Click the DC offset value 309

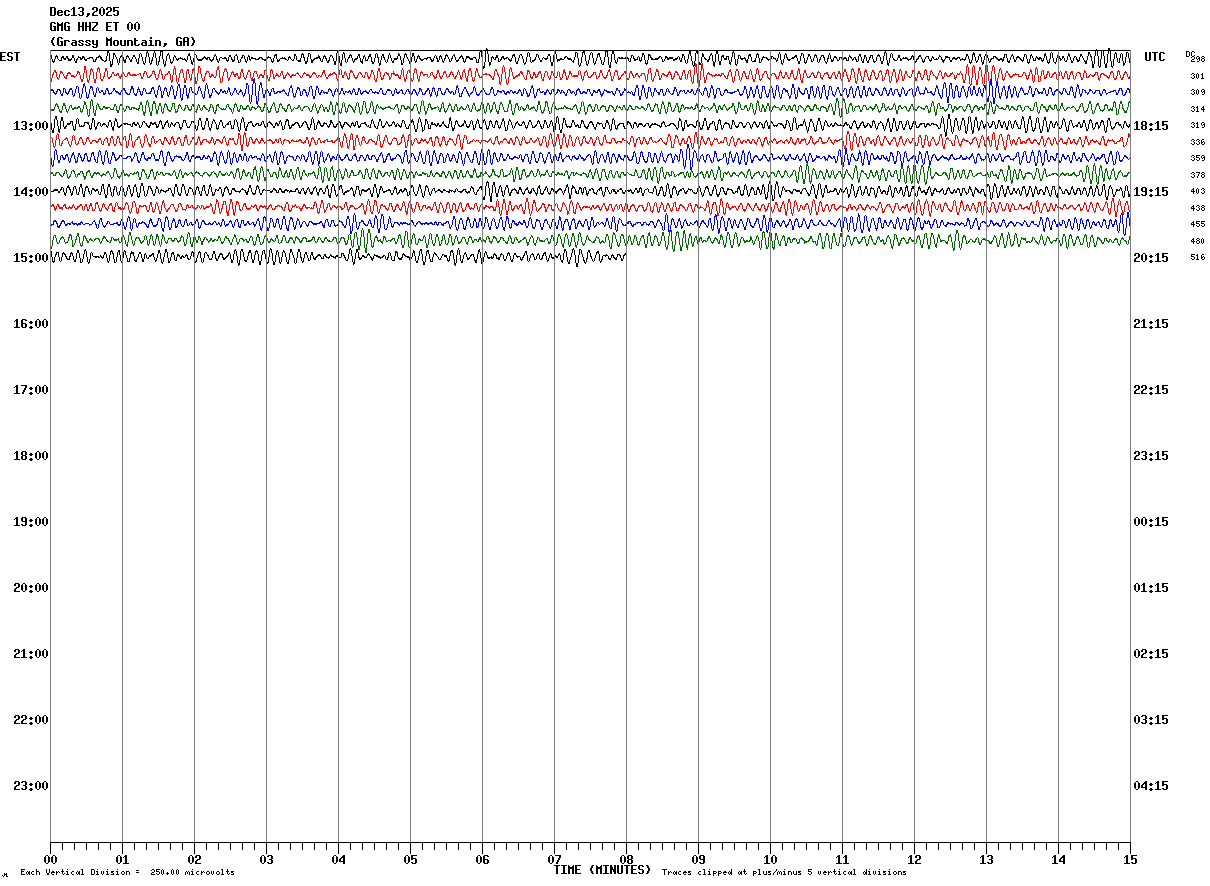(1197, 92)
